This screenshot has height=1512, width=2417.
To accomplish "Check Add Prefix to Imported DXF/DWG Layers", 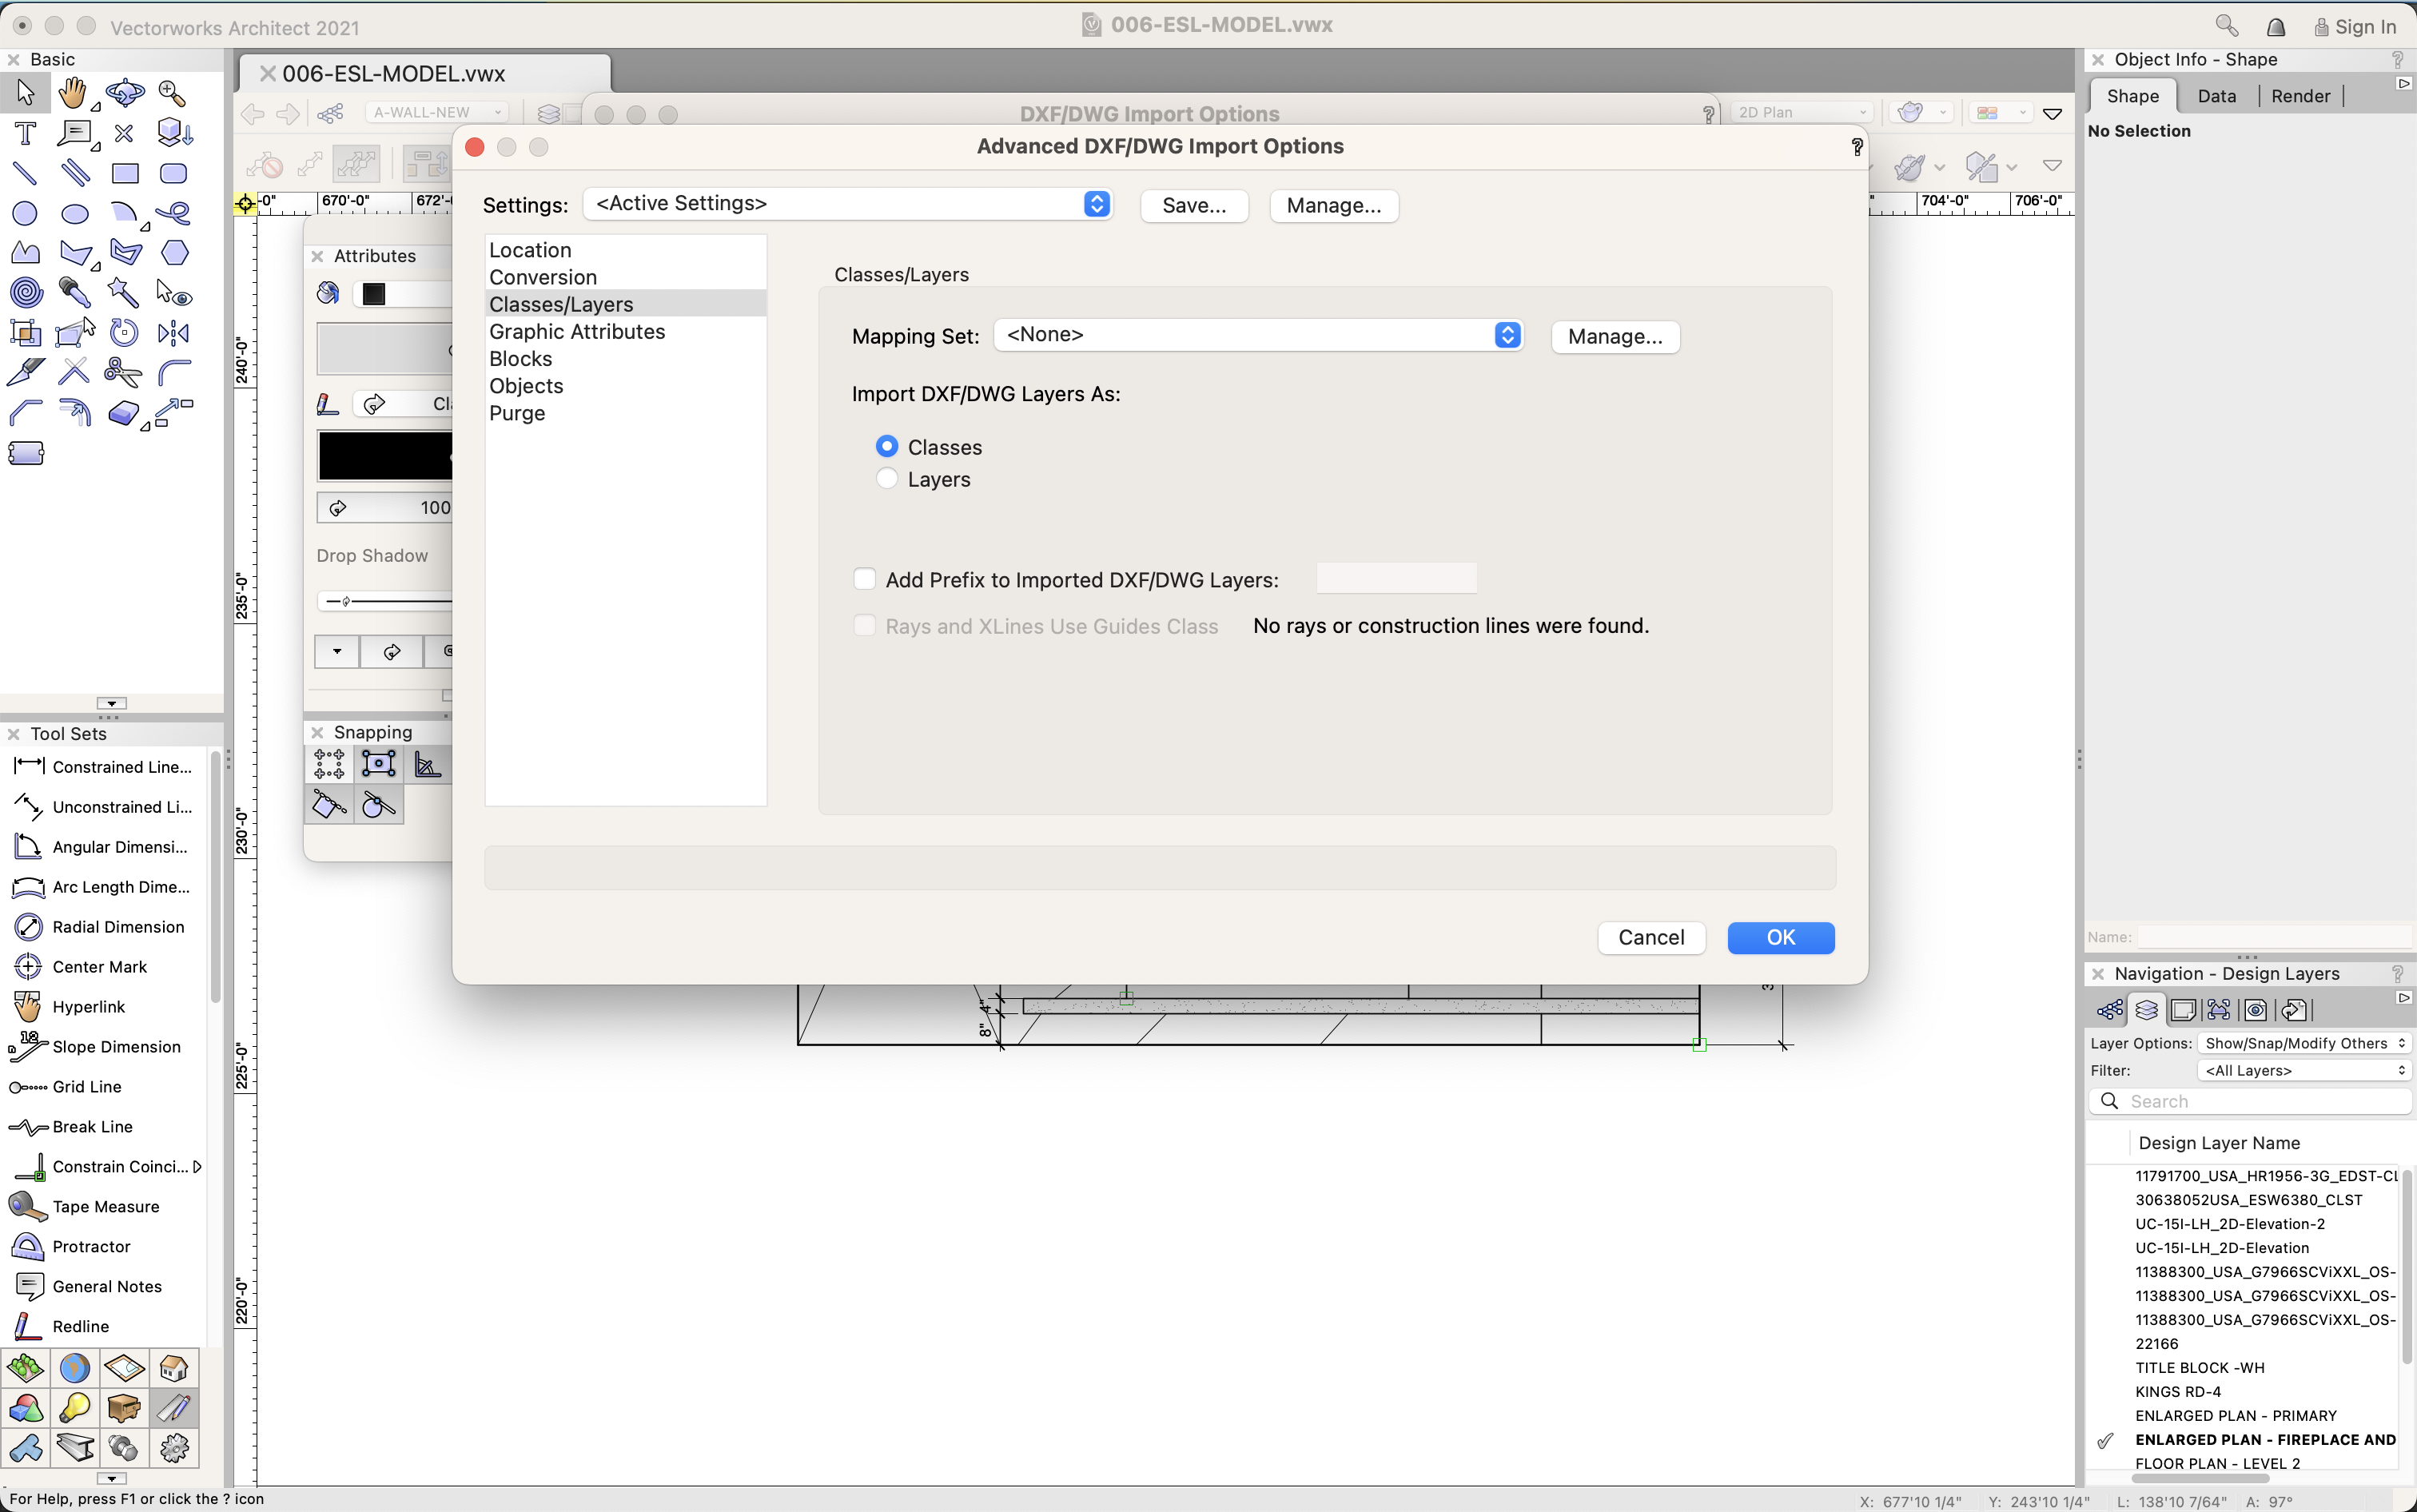I will [865, 578].
